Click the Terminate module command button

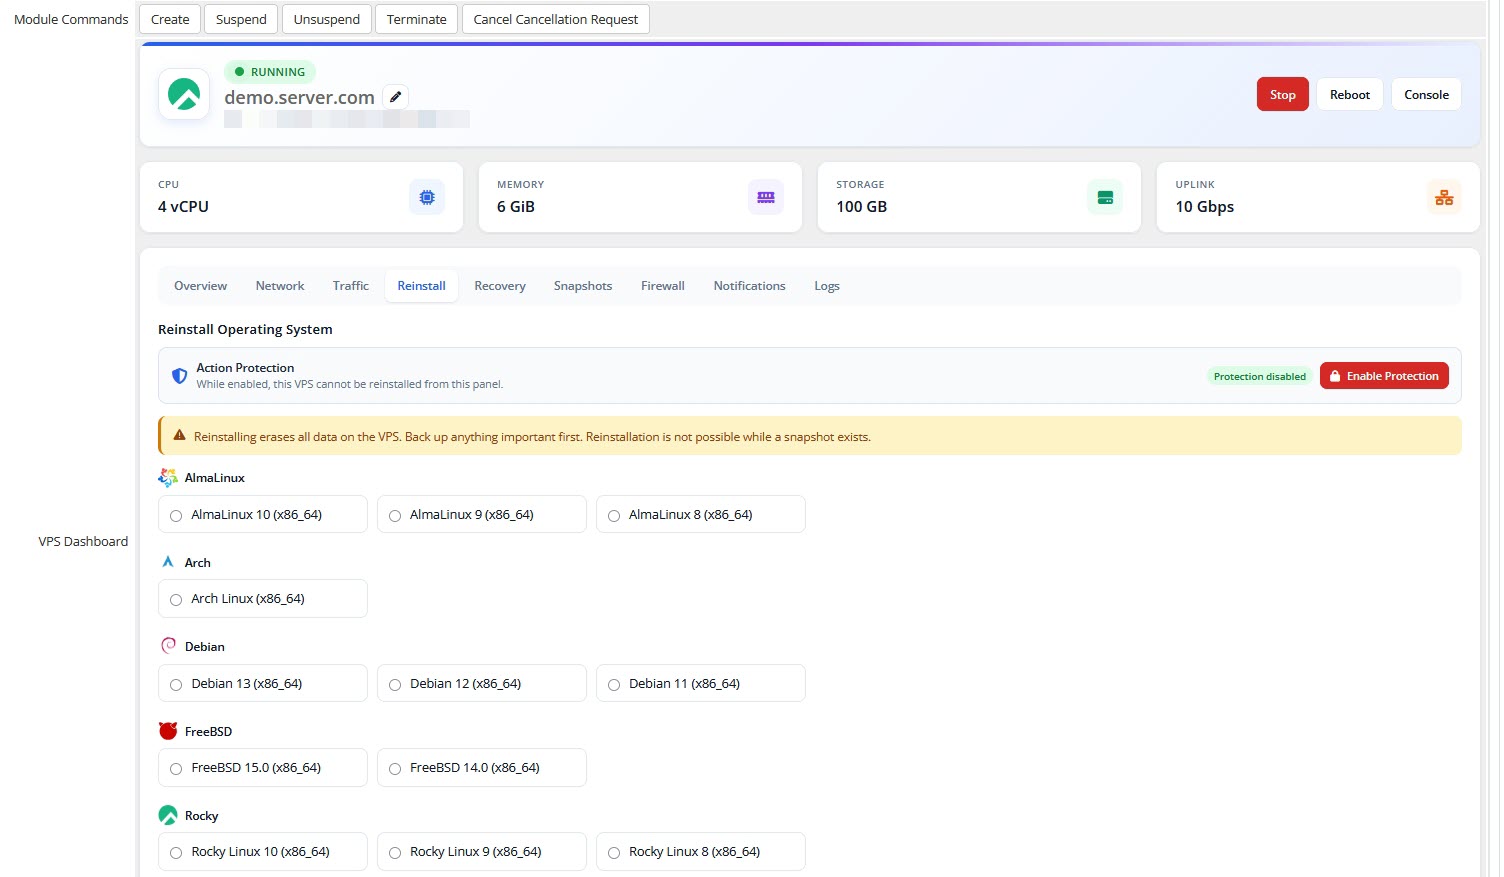(417, 19)
